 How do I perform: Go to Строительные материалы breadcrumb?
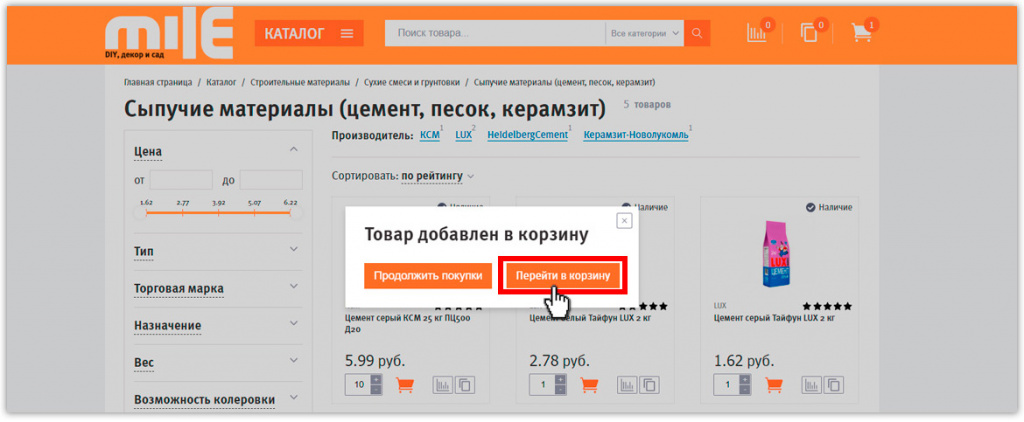[300, 82]
